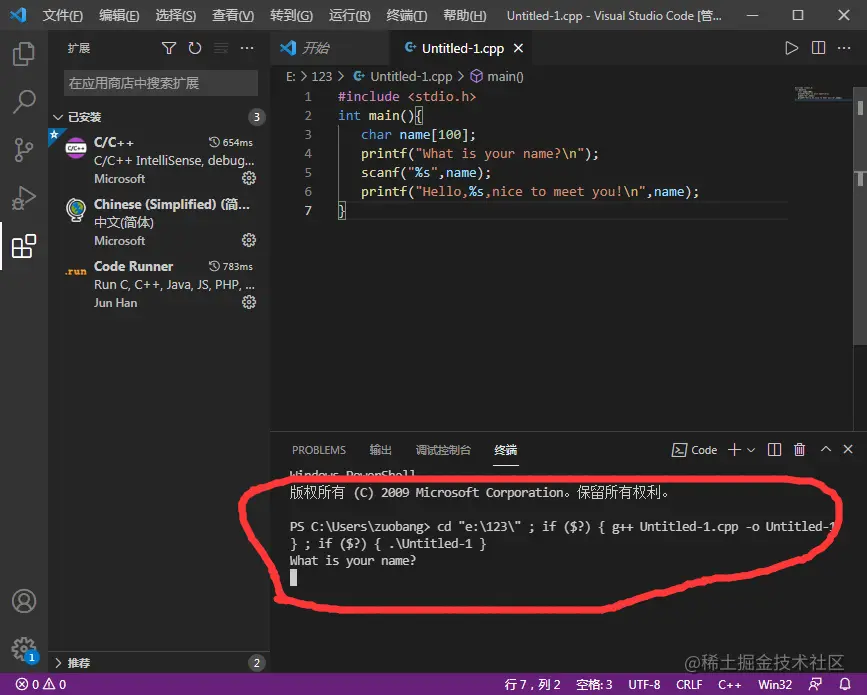Expand the 推荐 recommended section
The height and width of the screenshot is (695, 867).
tap(159, 662)
